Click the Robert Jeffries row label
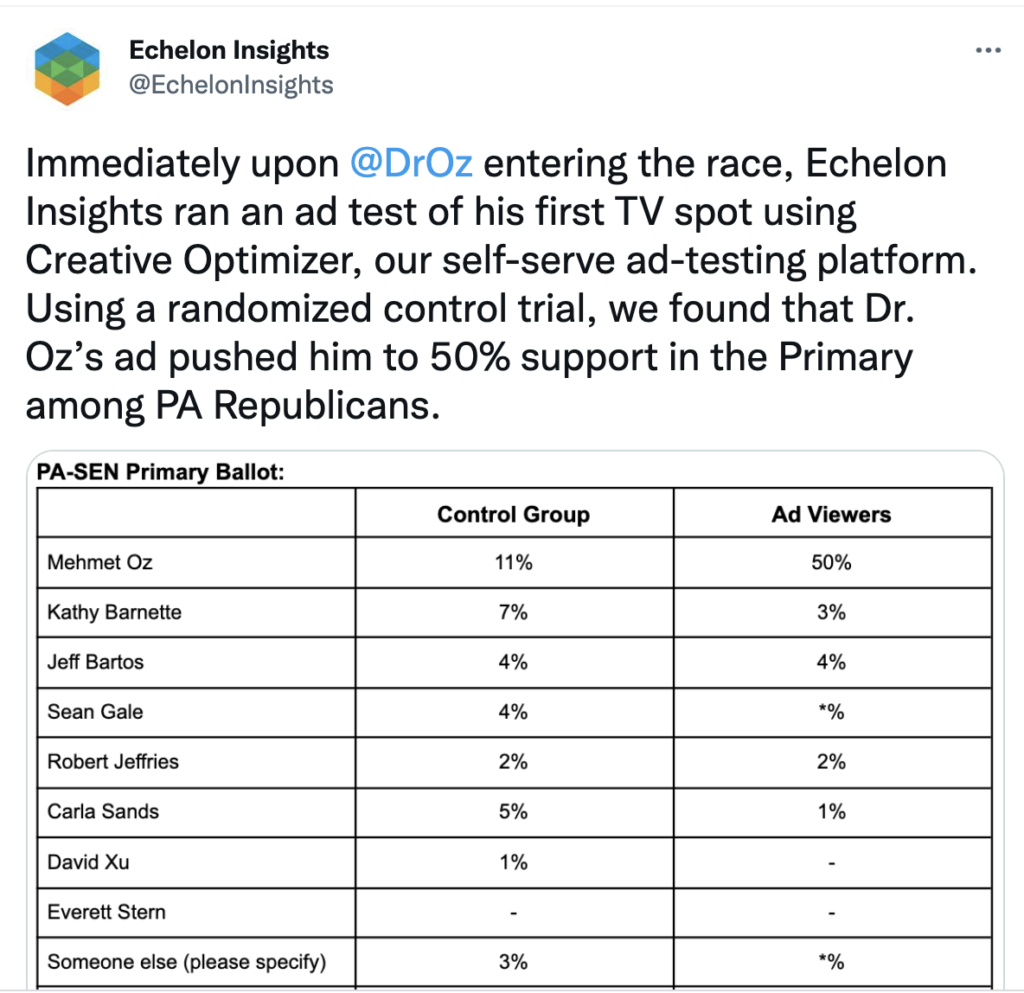 pyautogui.click(x=113, y=762)
